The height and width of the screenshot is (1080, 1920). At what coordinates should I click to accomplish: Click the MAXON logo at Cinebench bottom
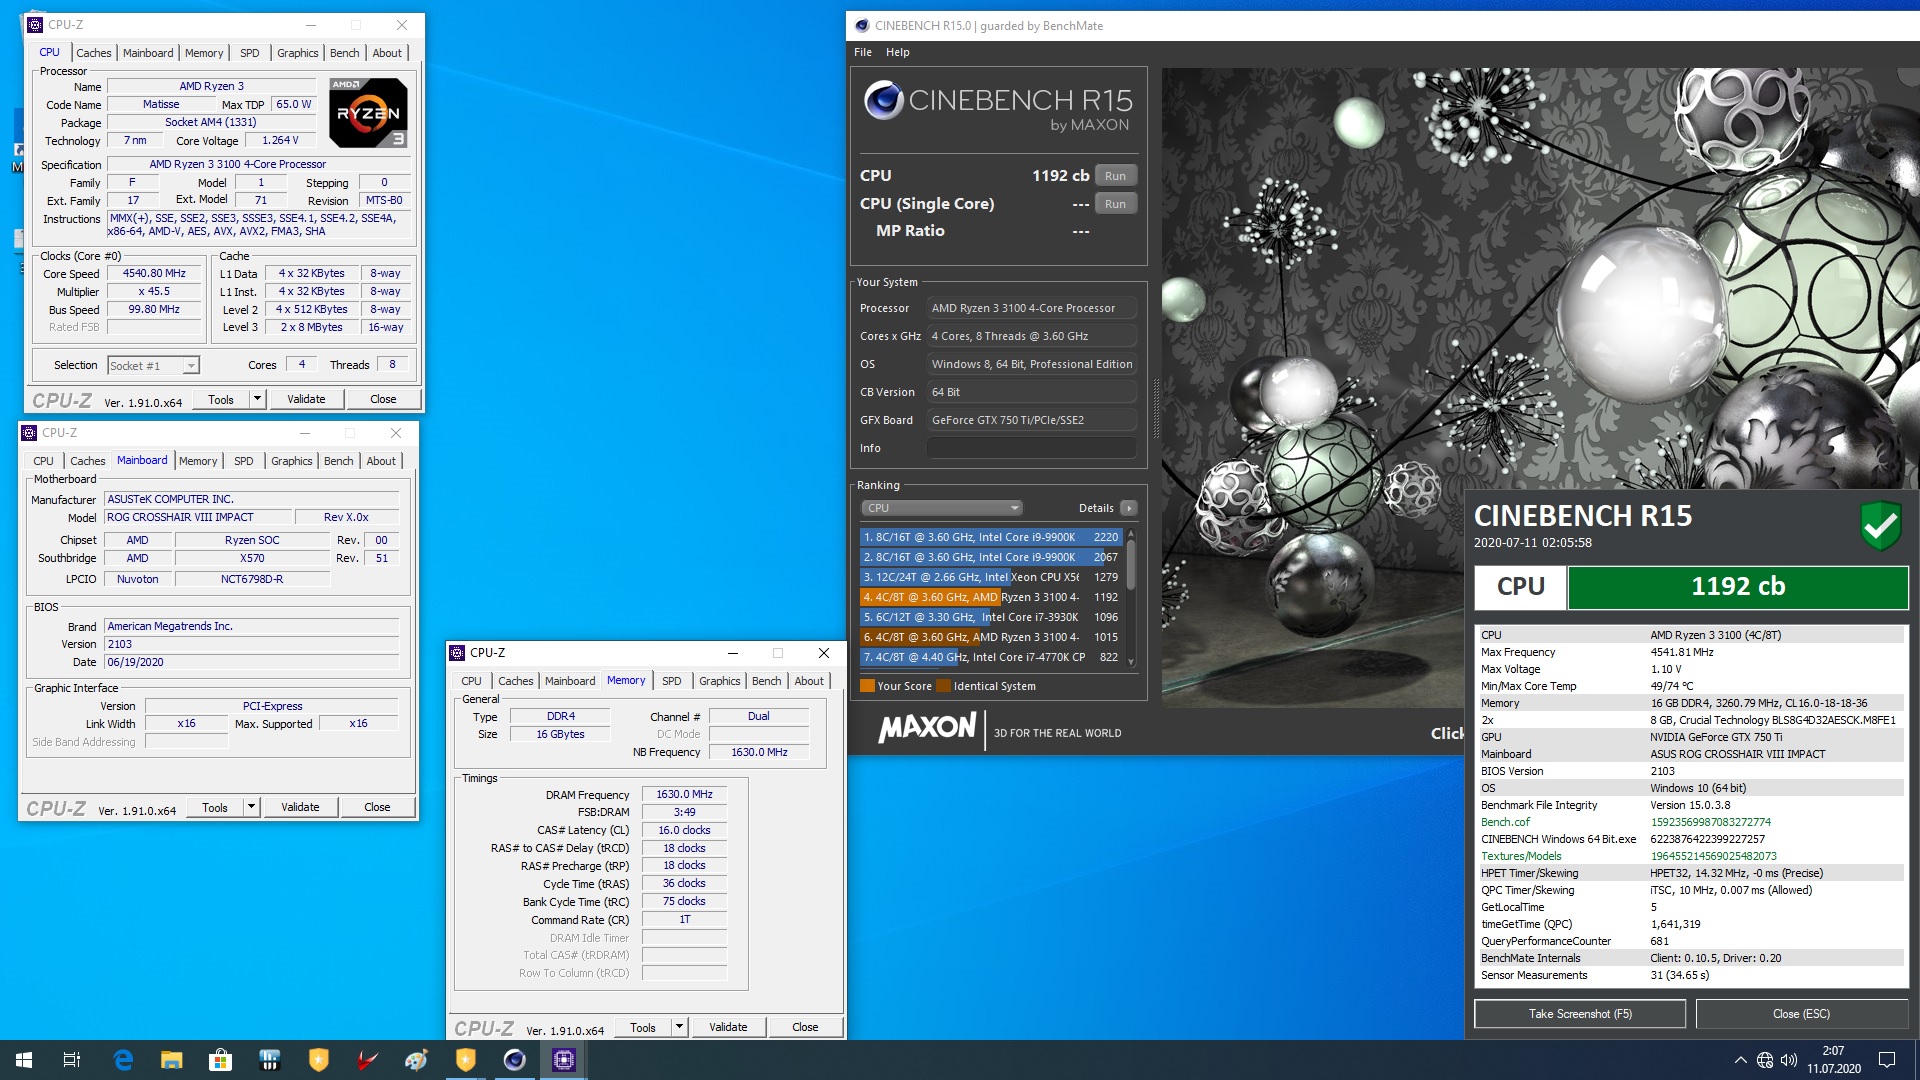pos(927,728)
